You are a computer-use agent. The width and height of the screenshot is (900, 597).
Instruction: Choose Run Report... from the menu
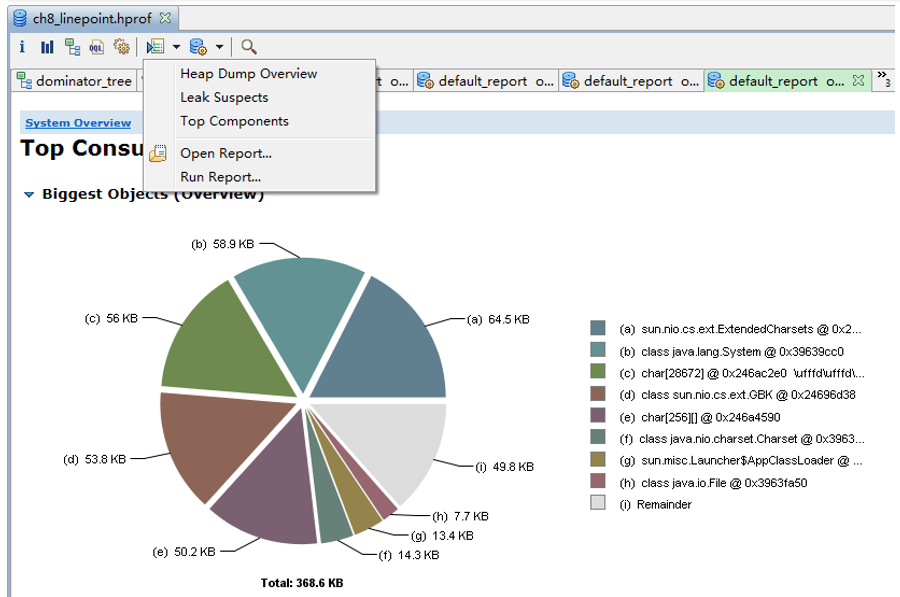click(221, 177)
